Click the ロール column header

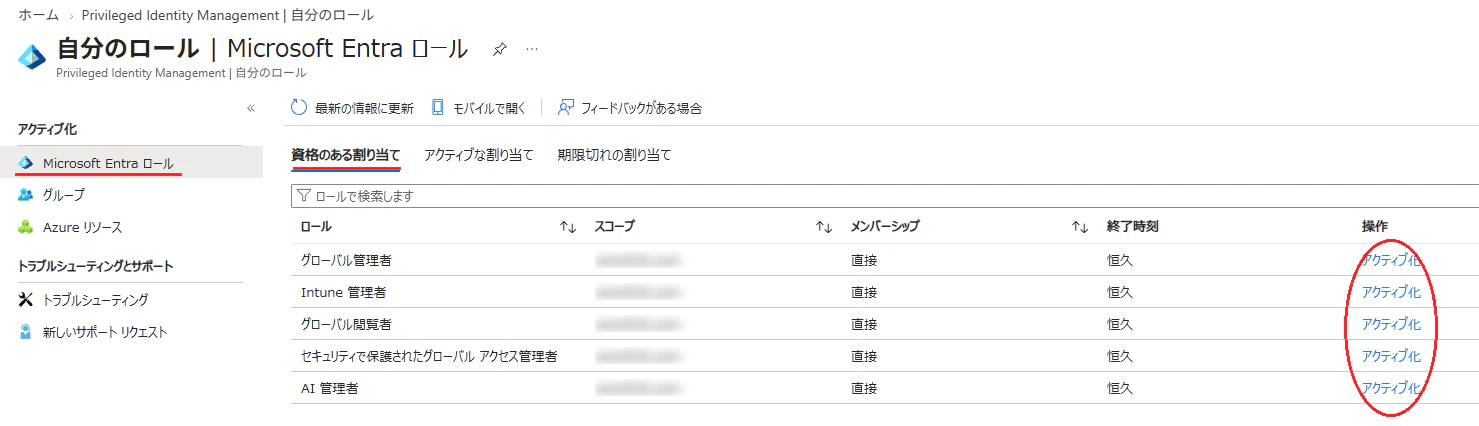click(x=316, y=227)
